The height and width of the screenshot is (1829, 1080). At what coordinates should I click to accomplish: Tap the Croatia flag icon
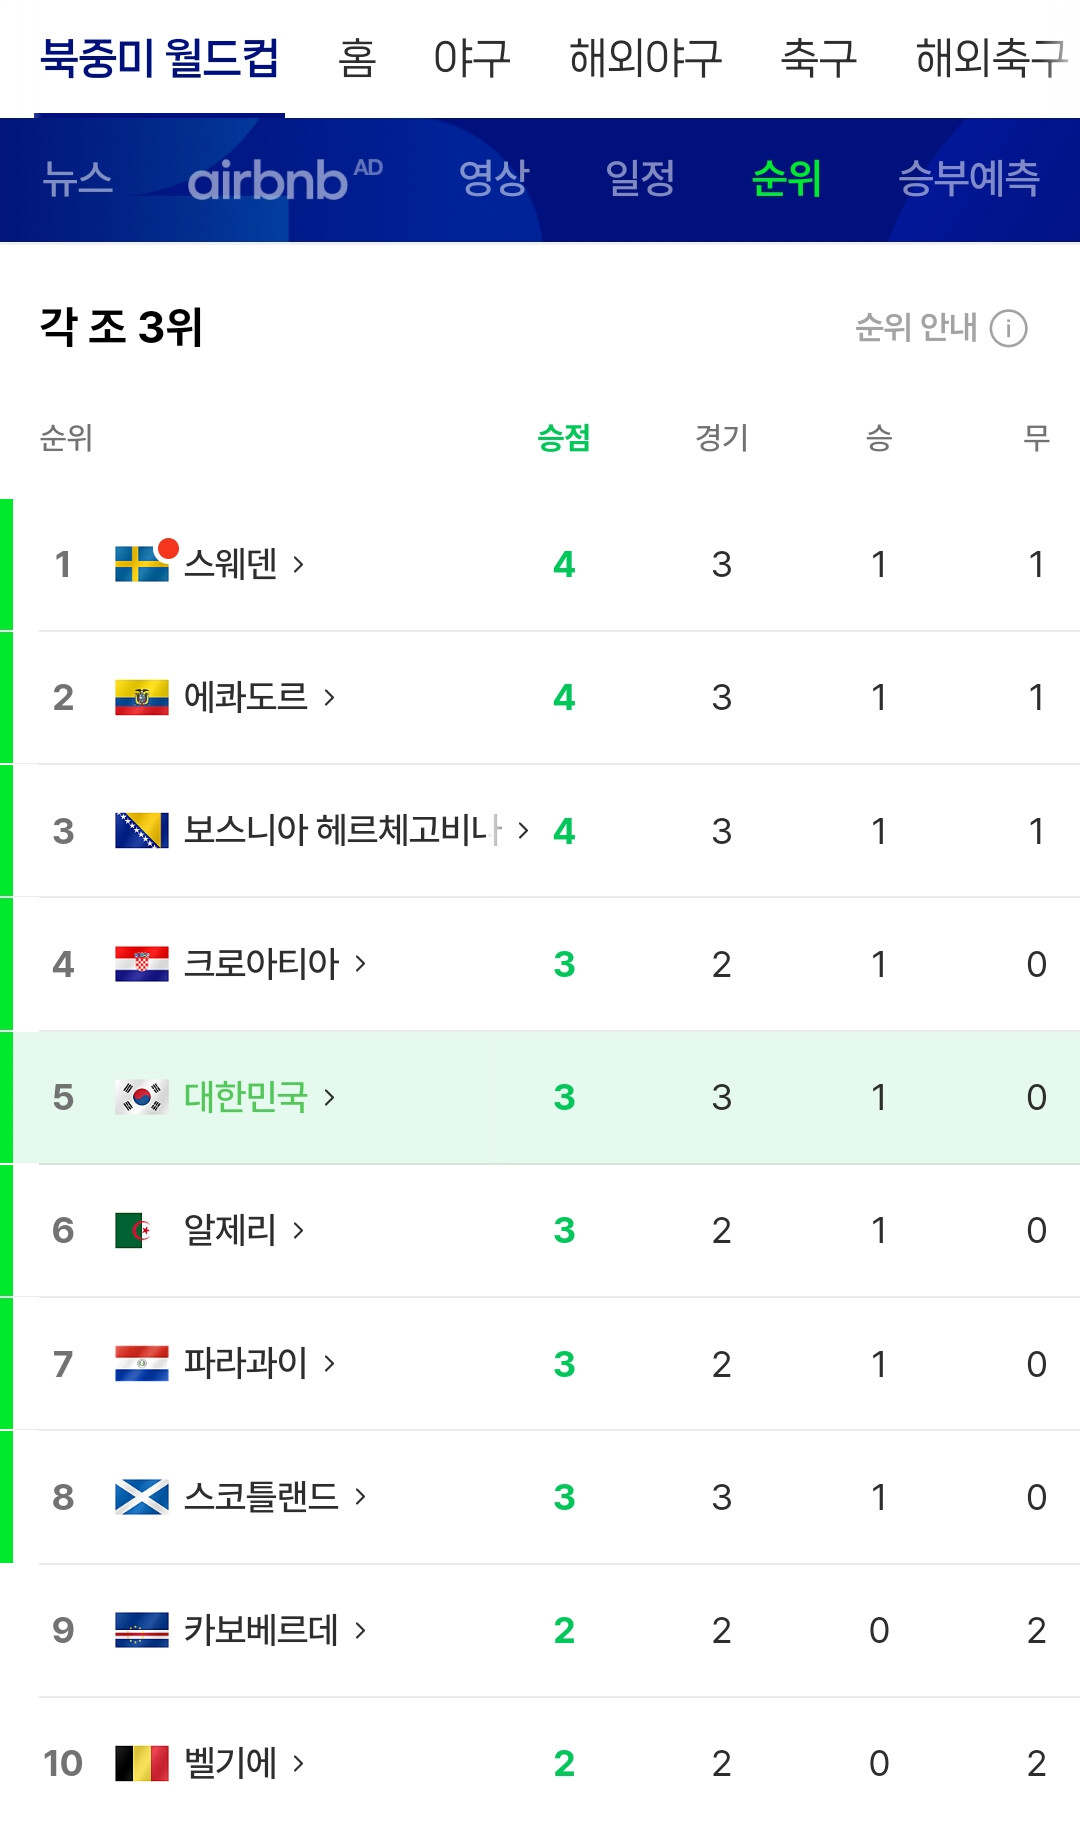click(141, 964)
